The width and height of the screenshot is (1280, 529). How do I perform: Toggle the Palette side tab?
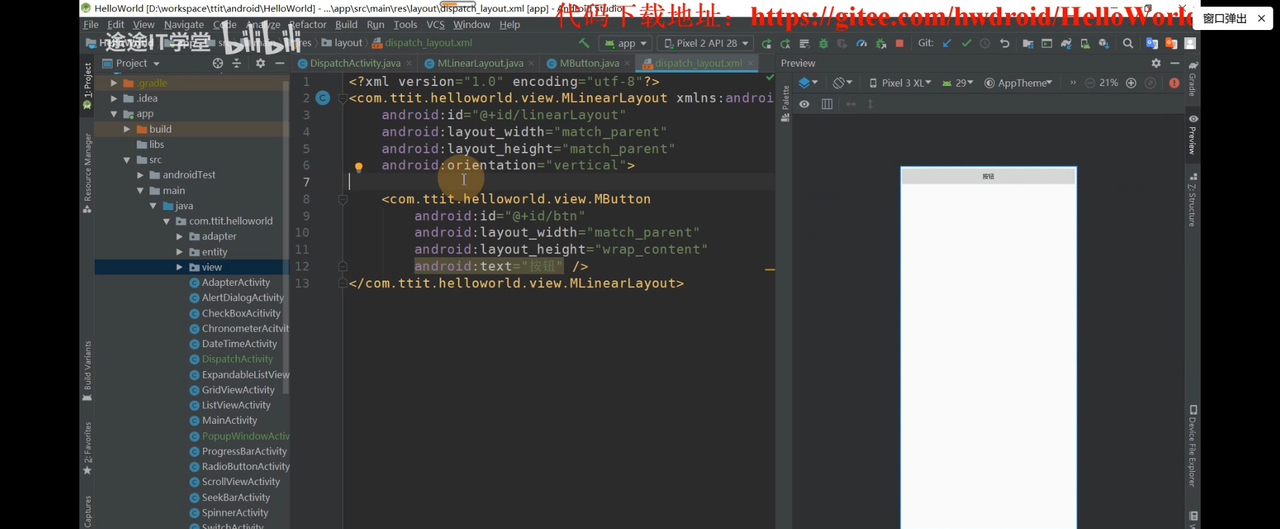(785, 103)
